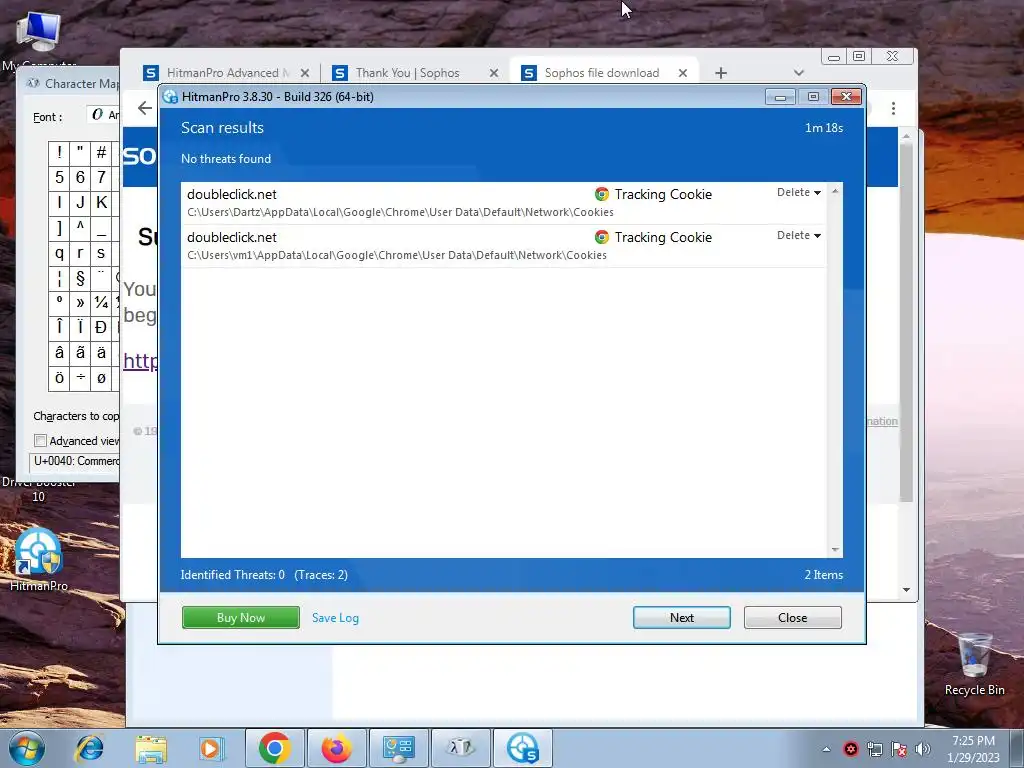The image size is (1024, 768).
Task: Toggle Advanced view checkbox in Character Map
Action: 40,441
